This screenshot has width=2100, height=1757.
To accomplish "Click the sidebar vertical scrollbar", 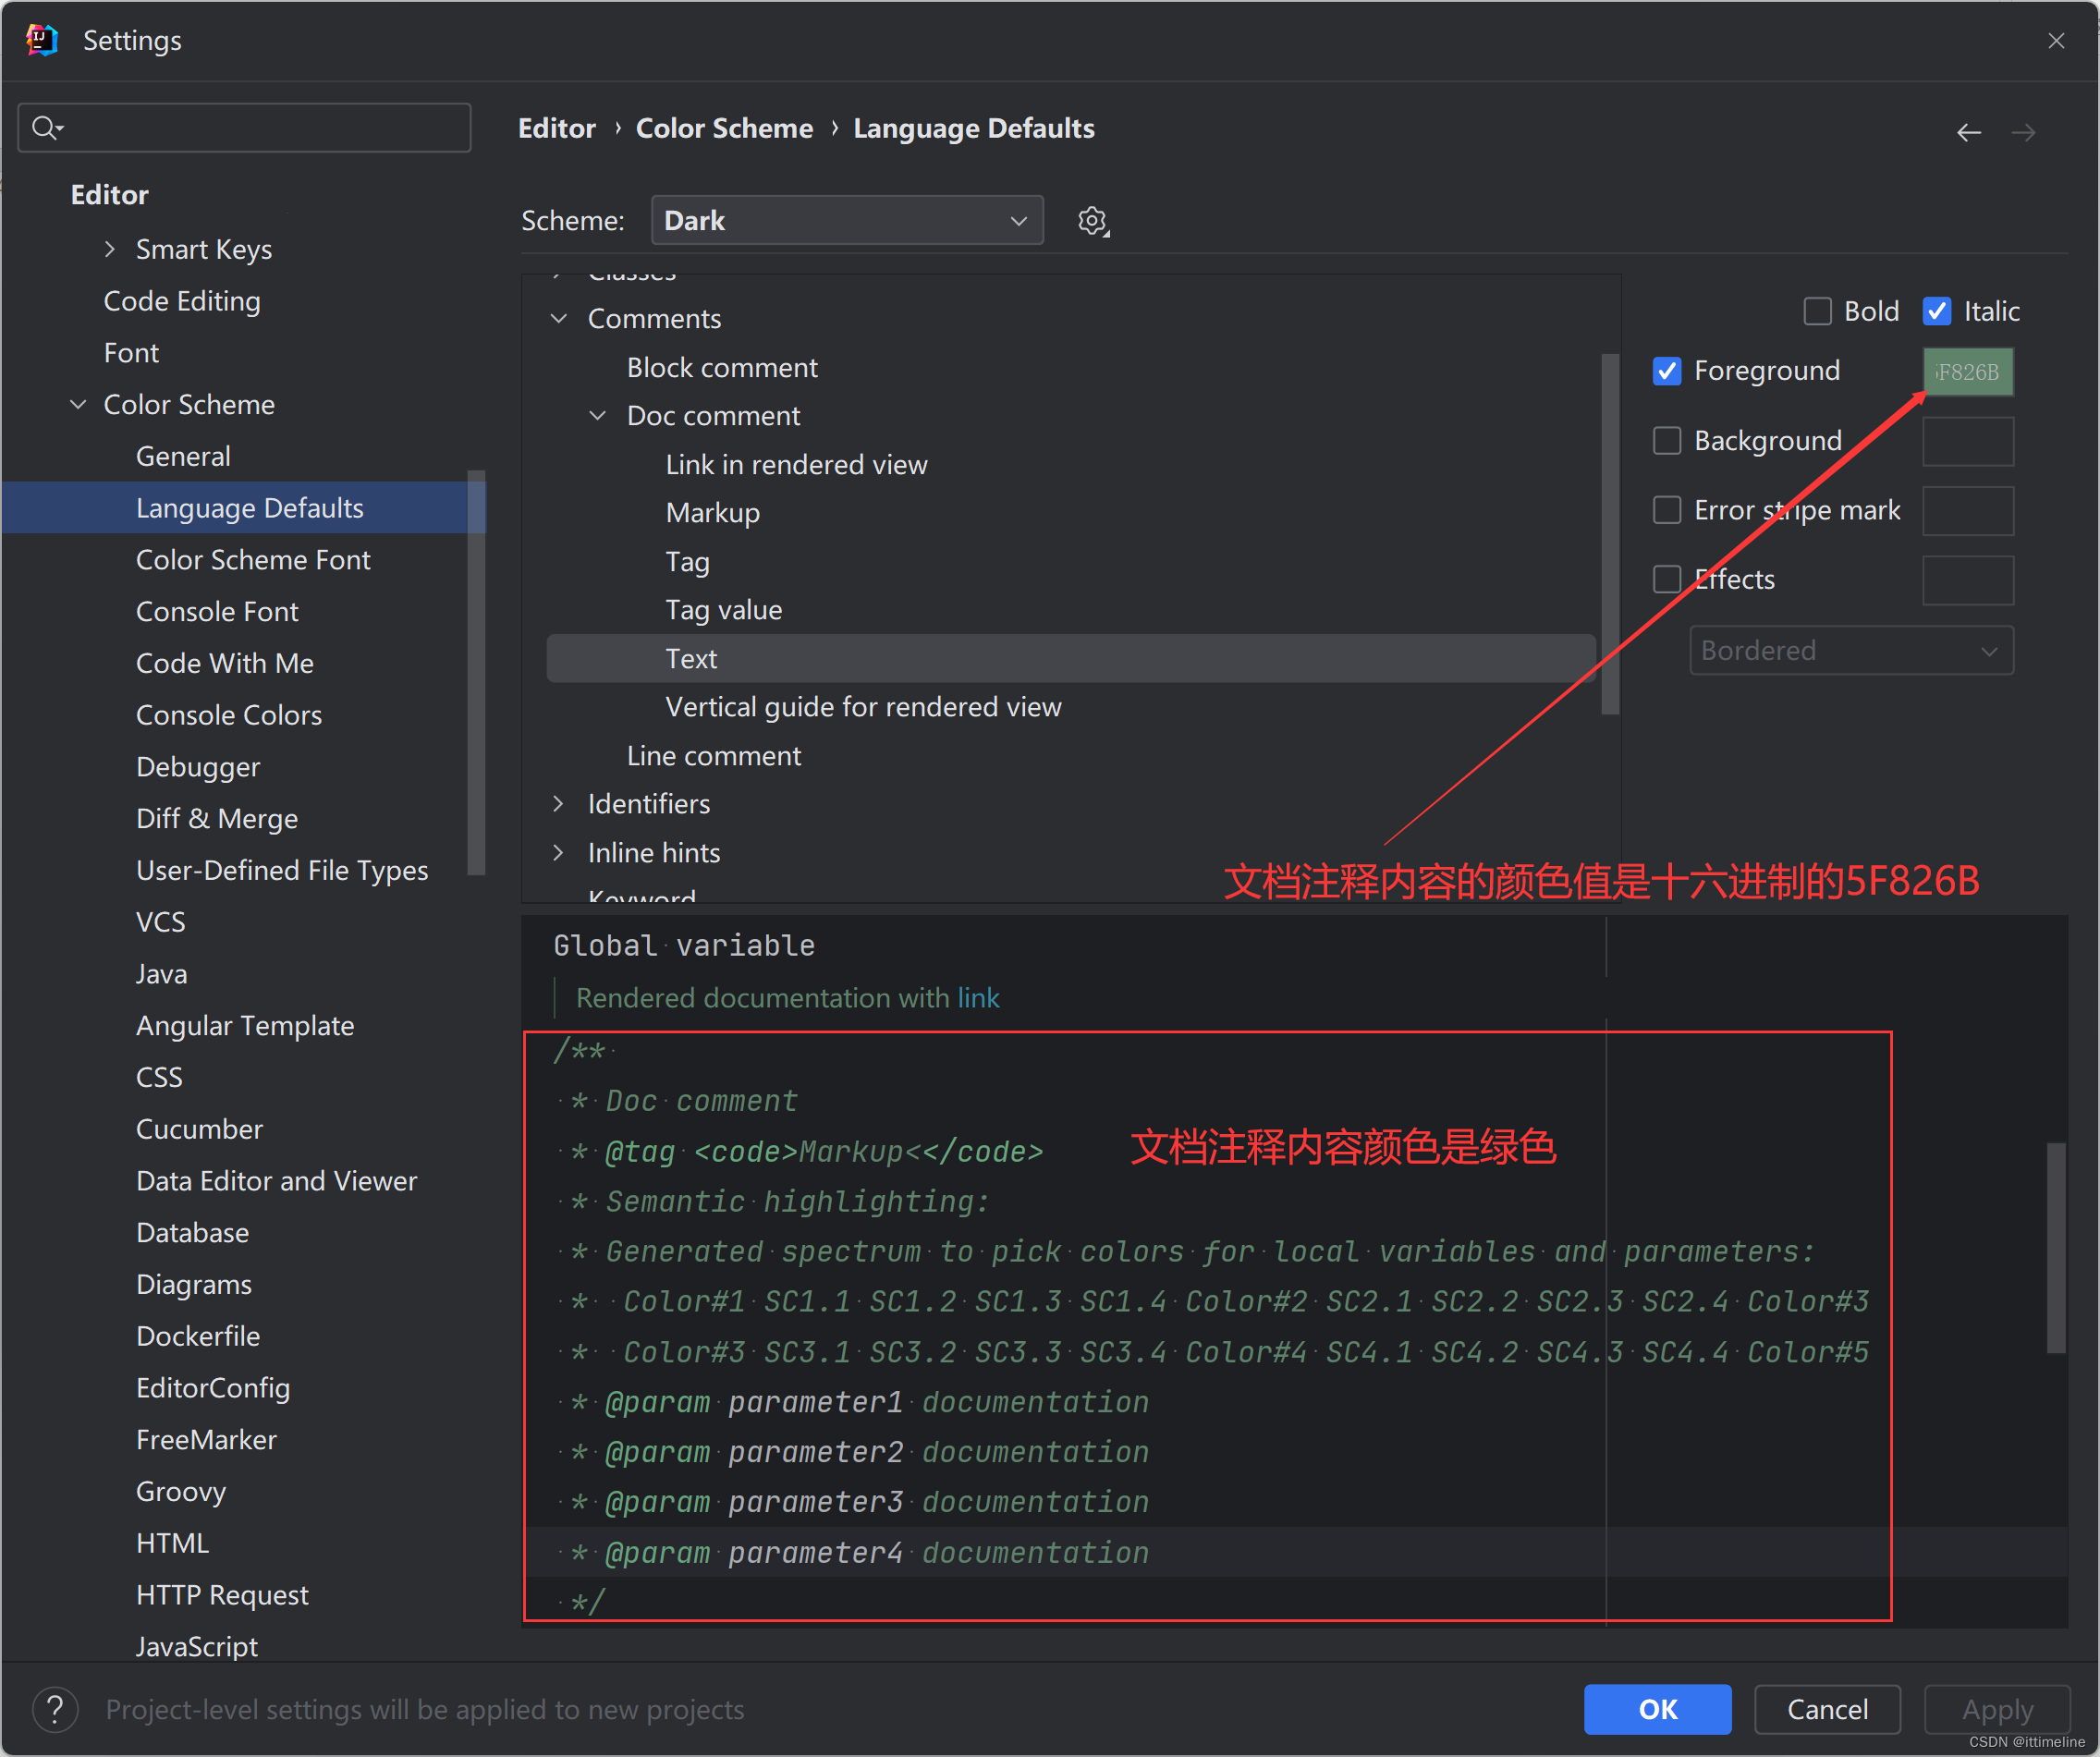I will click(476, 672).
